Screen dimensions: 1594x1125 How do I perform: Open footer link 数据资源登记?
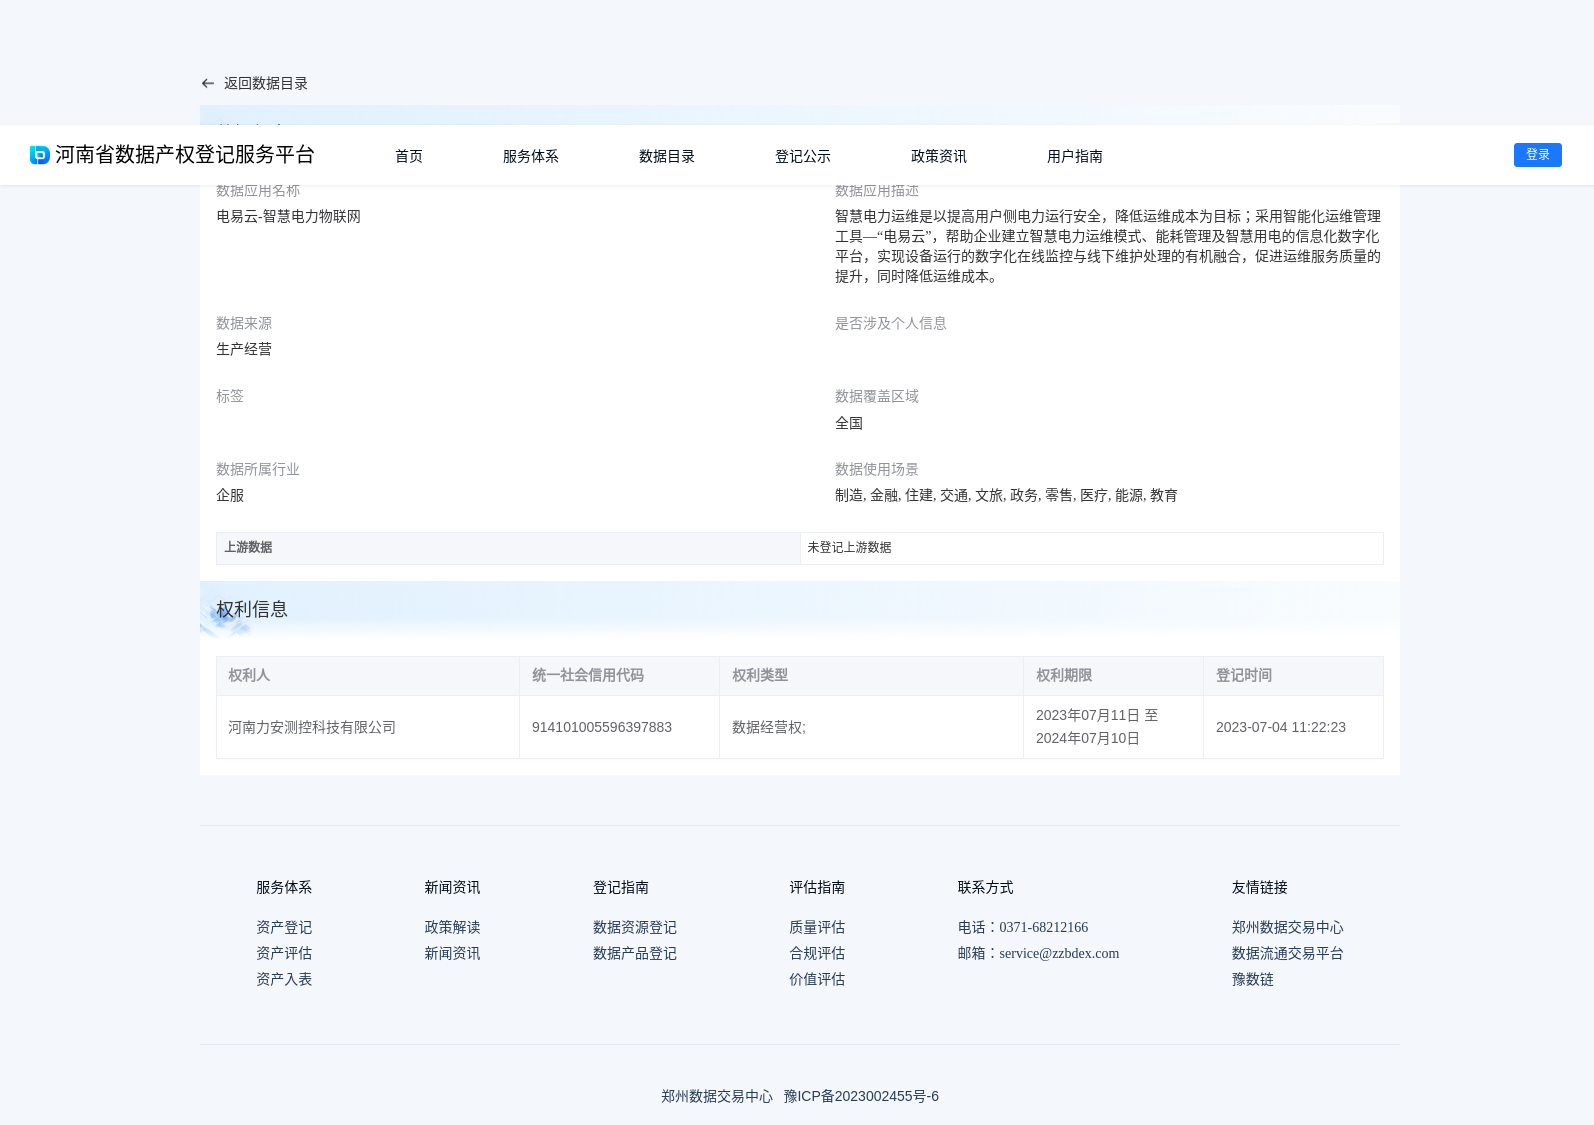tap(635, 927)
